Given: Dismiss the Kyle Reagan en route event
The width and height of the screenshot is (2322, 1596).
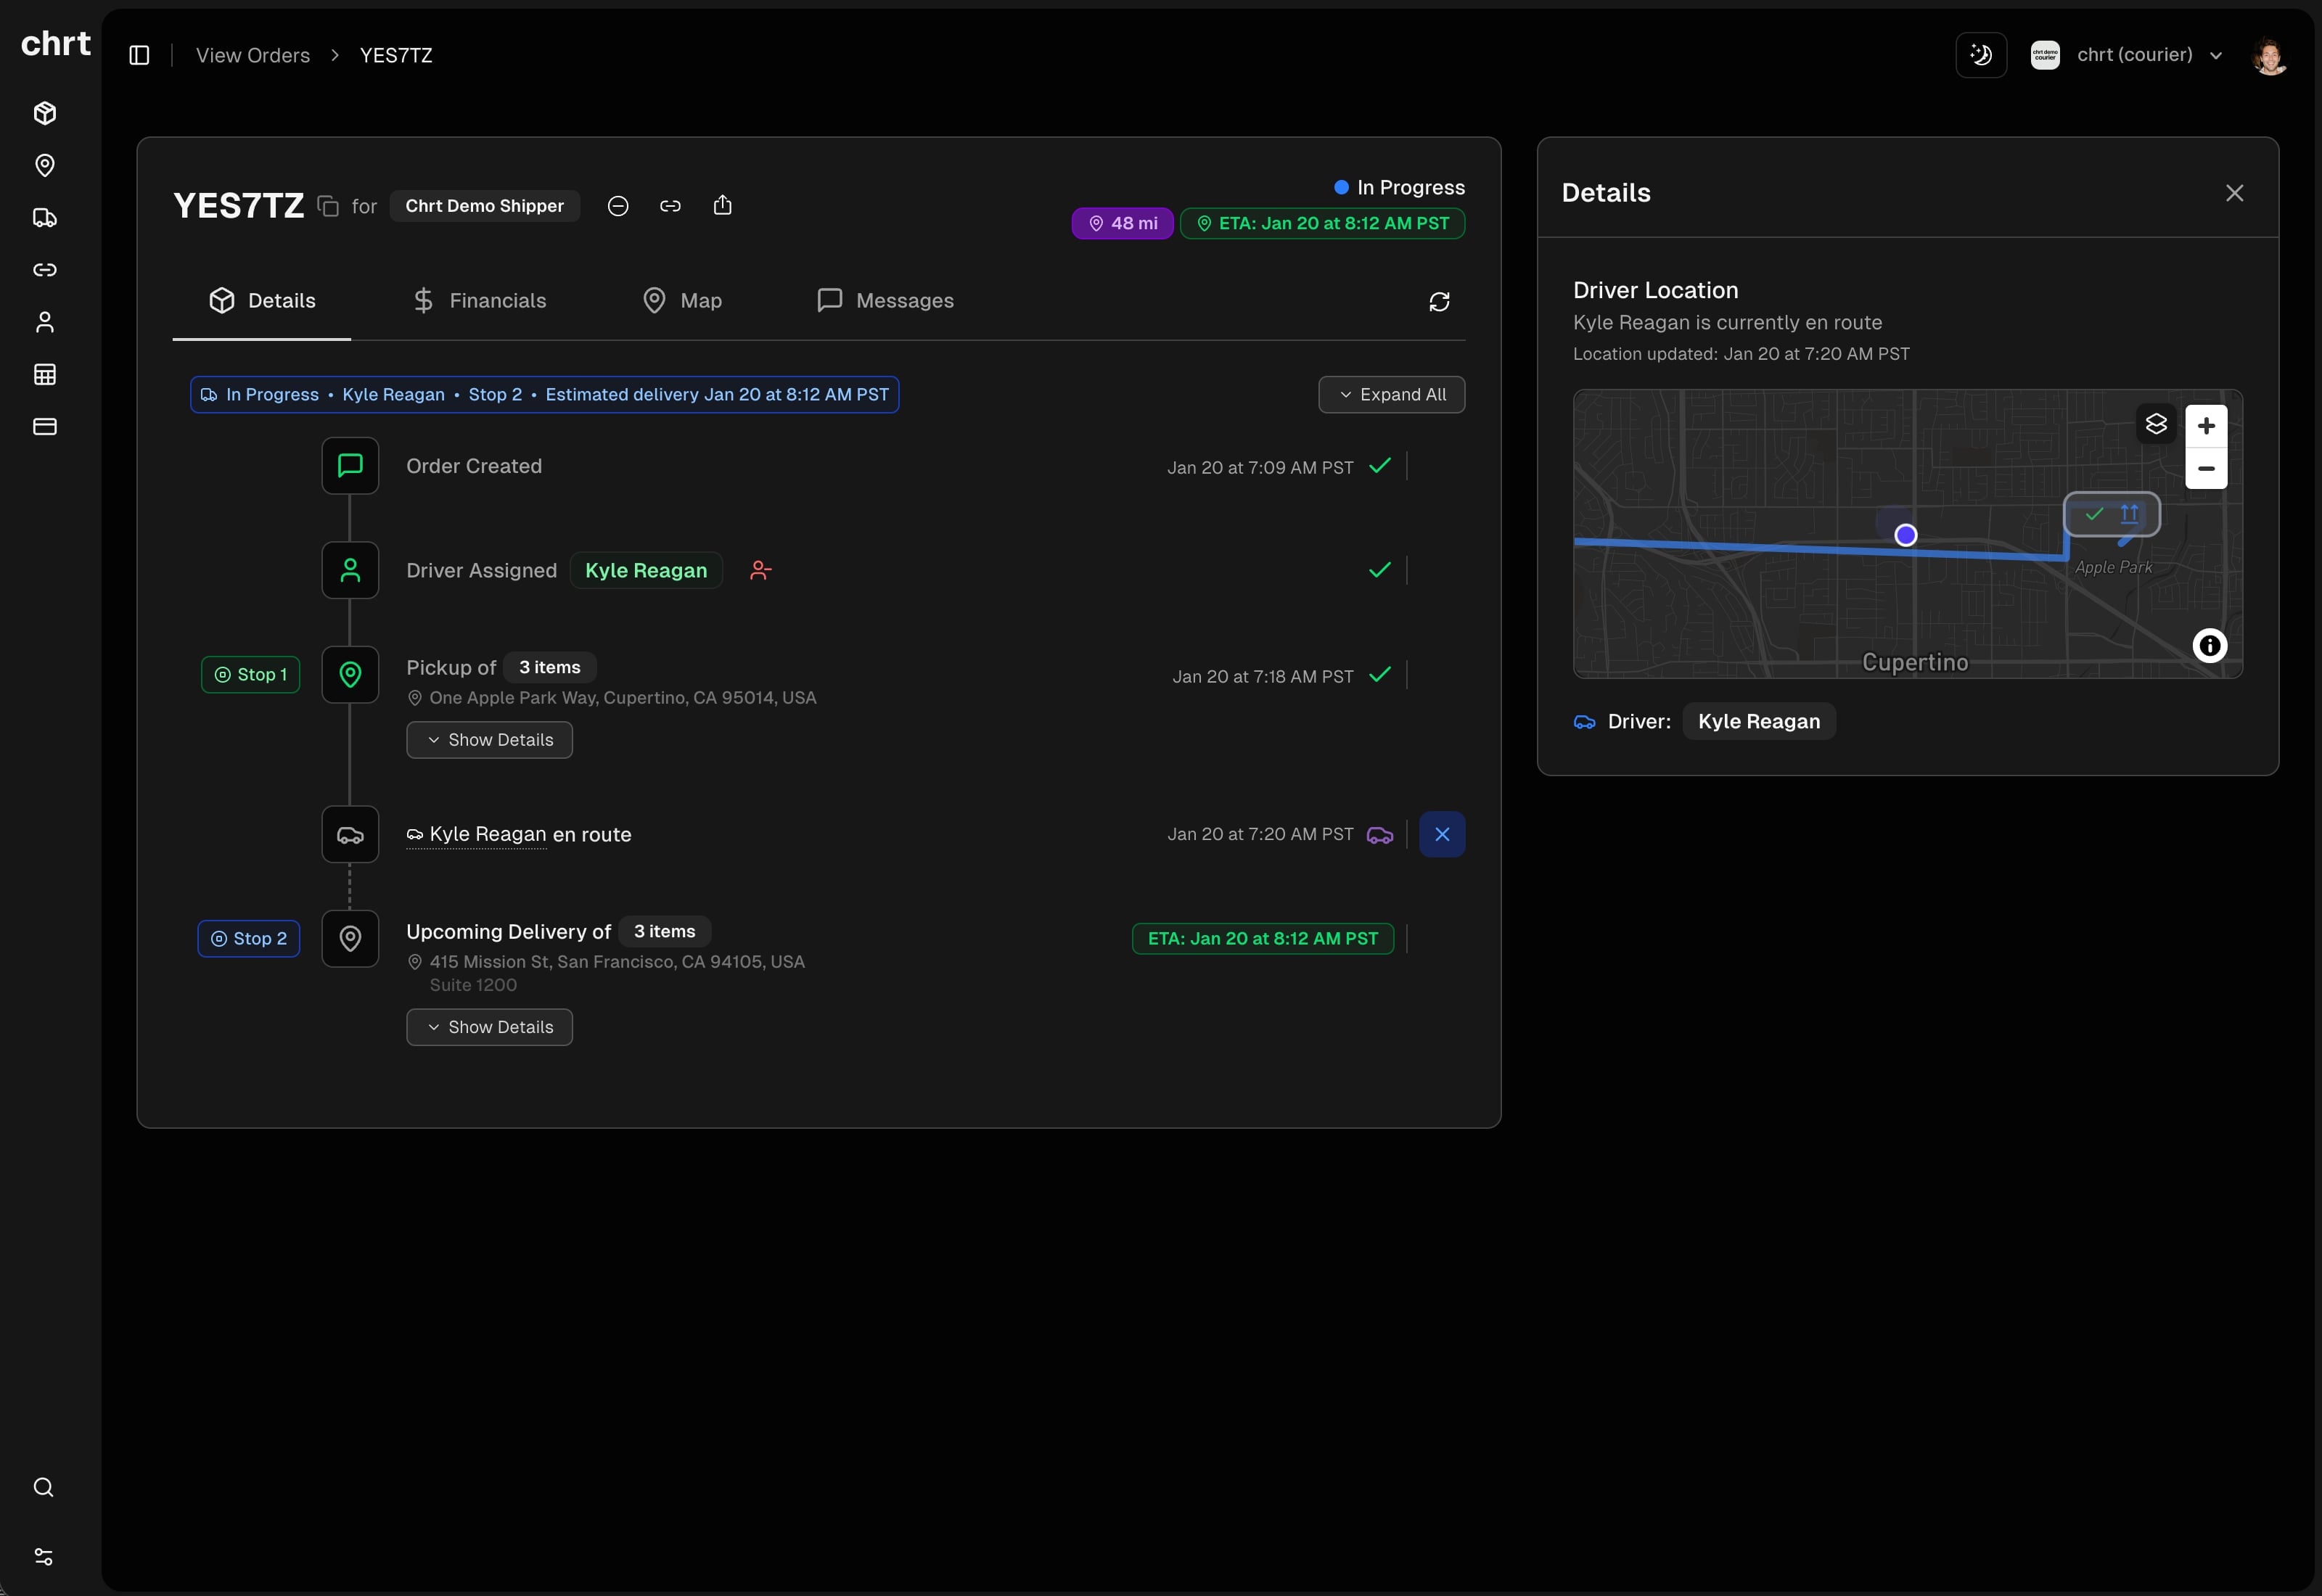Looking at the screenshot, I should [x=1441, y=834].
